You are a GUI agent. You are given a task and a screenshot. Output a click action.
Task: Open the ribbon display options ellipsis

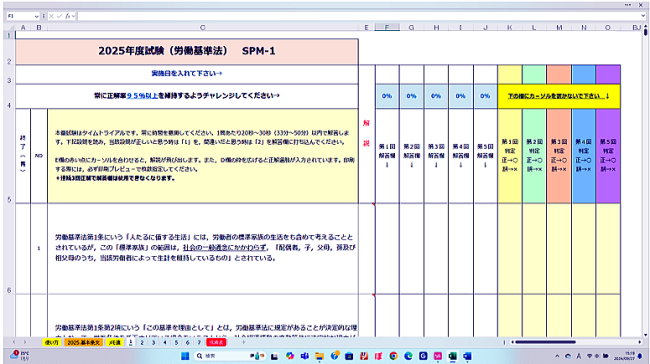click(x=628, y=5)
